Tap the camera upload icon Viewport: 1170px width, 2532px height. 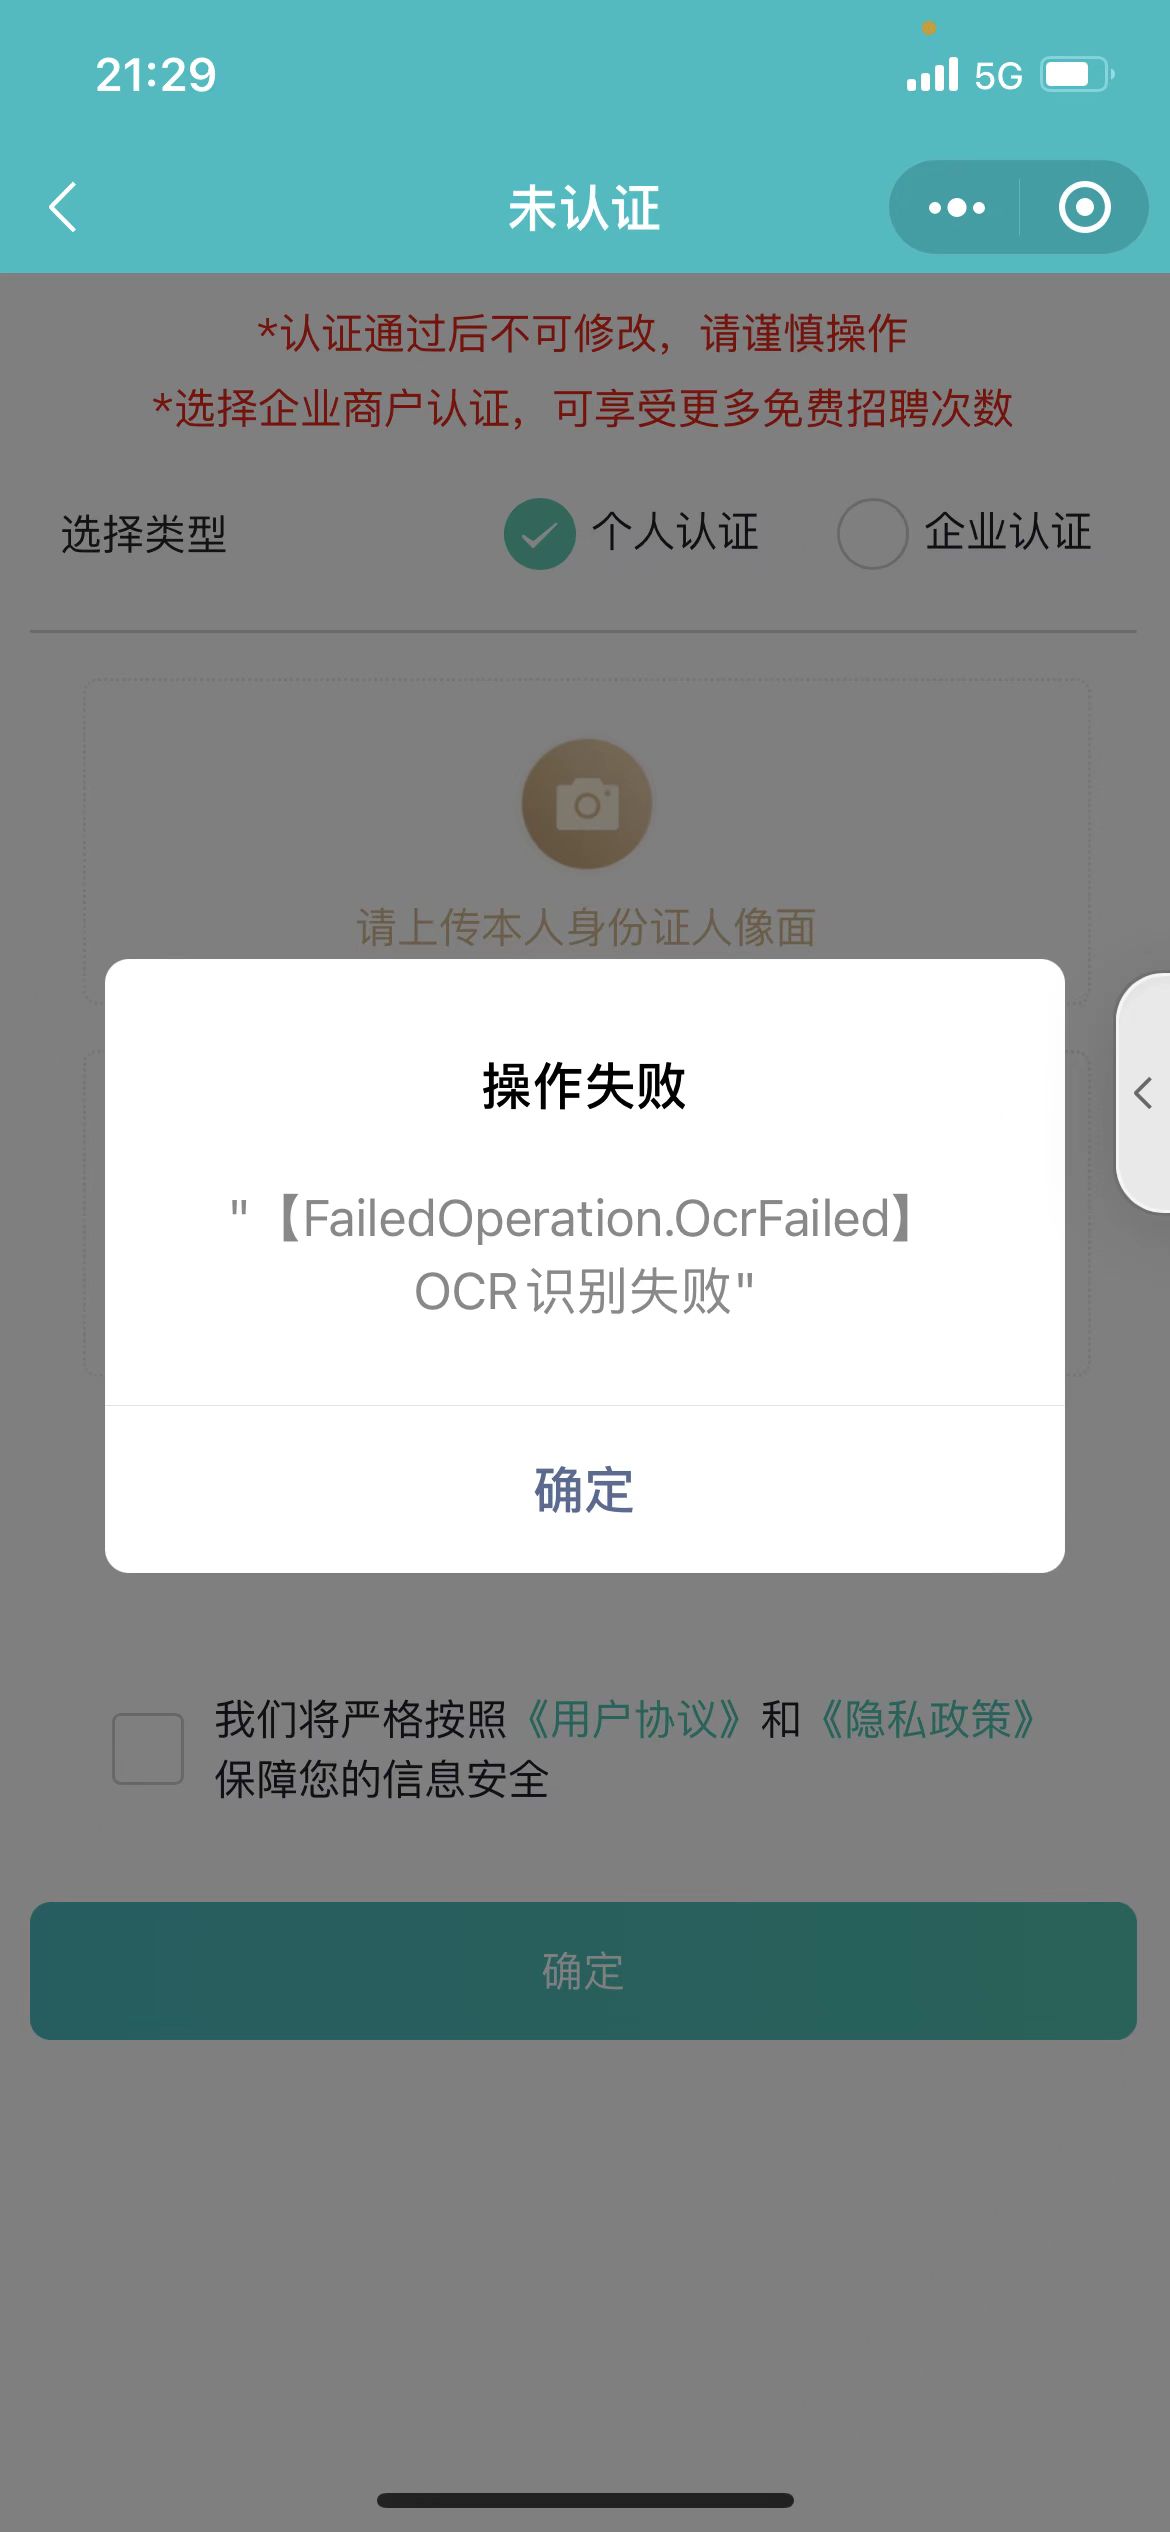[x=587, y=804]
